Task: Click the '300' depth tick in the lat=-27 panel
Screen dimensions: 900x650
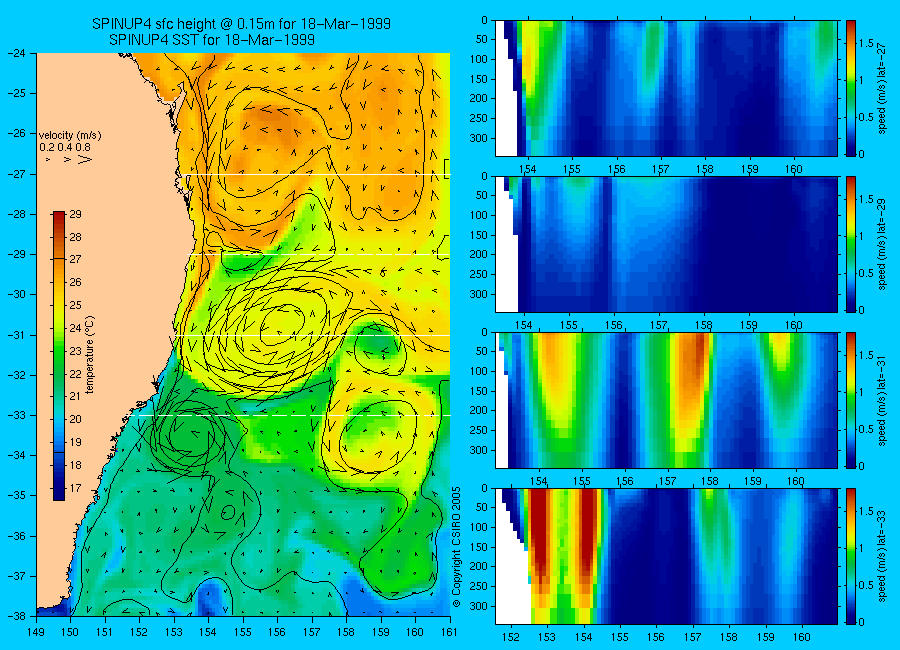Action: (x=478, y=138)
